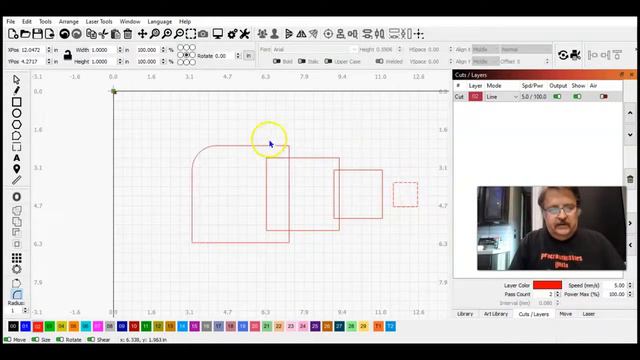Open the Grid Array tool
This screenshot has width=640, height=360.
coord(16,258)
